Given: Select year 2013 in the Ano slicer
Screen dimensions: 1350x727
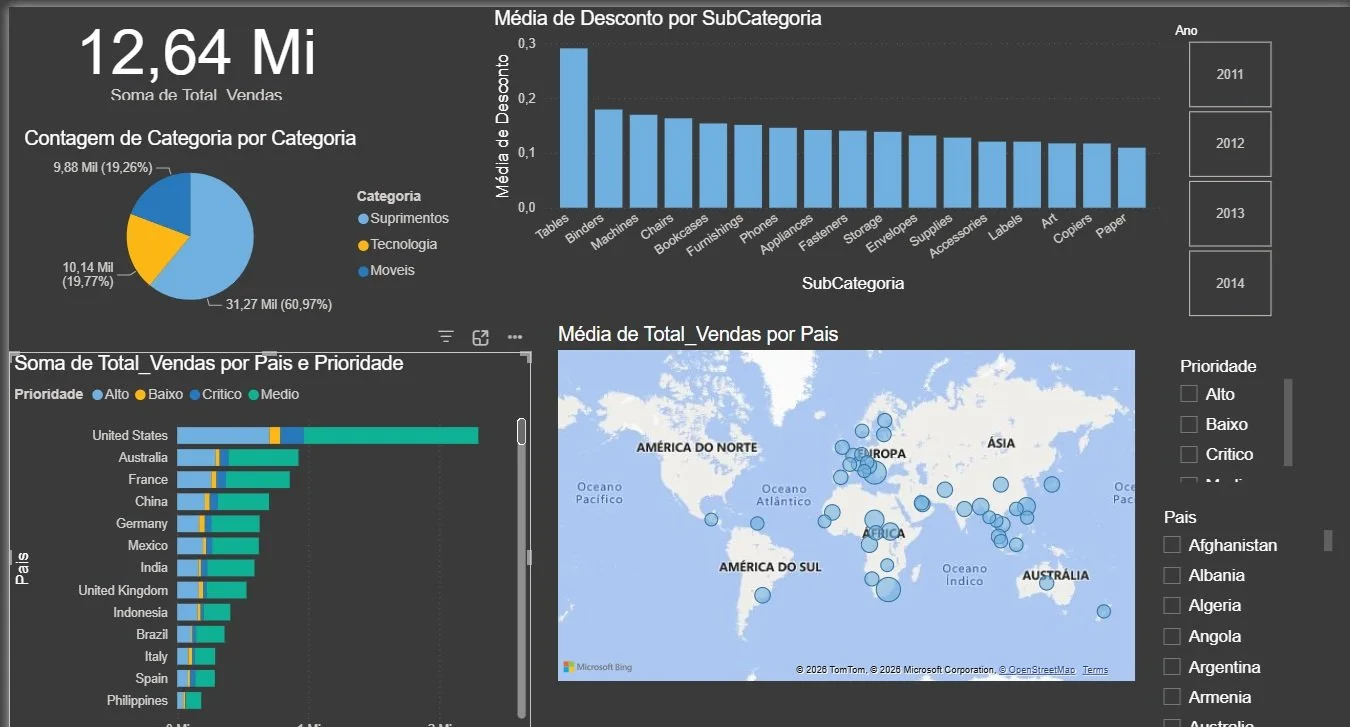Looking at the screenshot, I should click(1230, 213).
